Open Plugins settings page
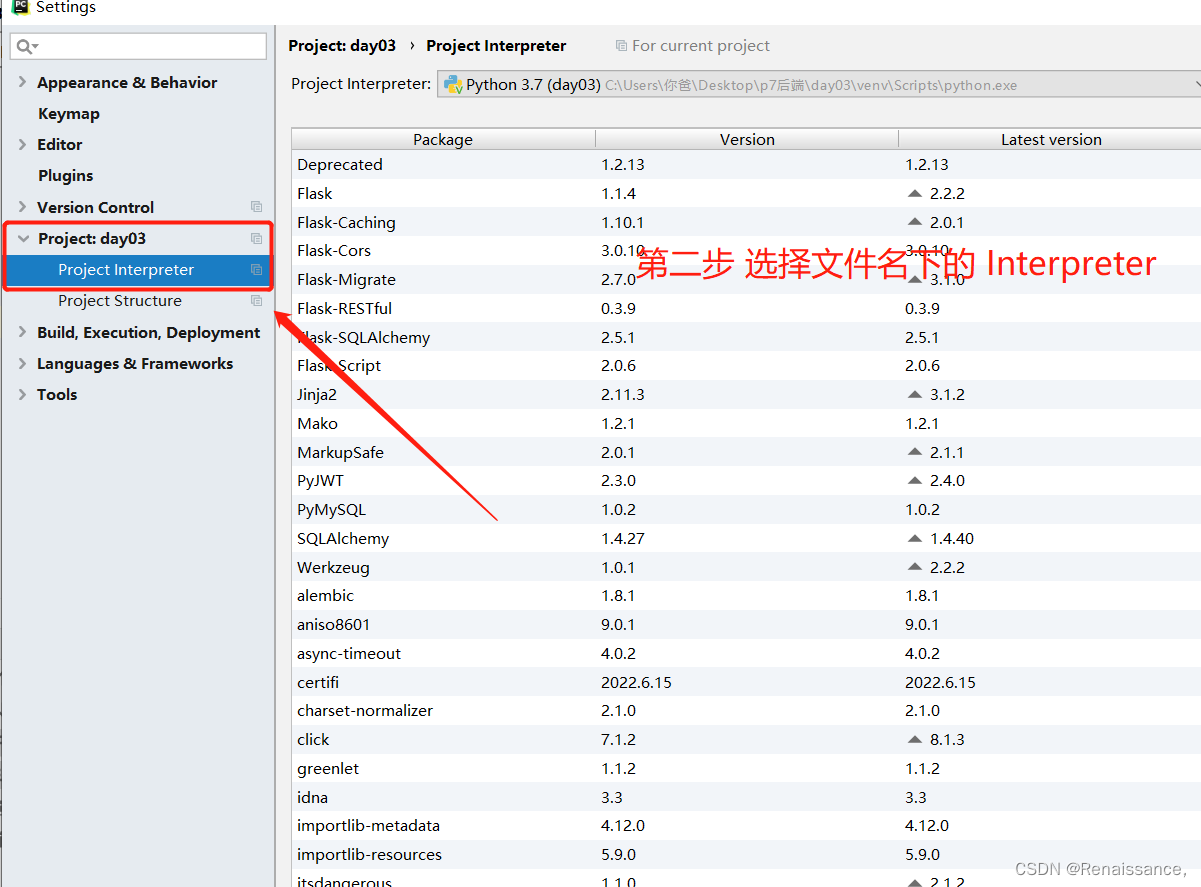The width and height of the screenshot is (1201, 887). coord(66,175)
